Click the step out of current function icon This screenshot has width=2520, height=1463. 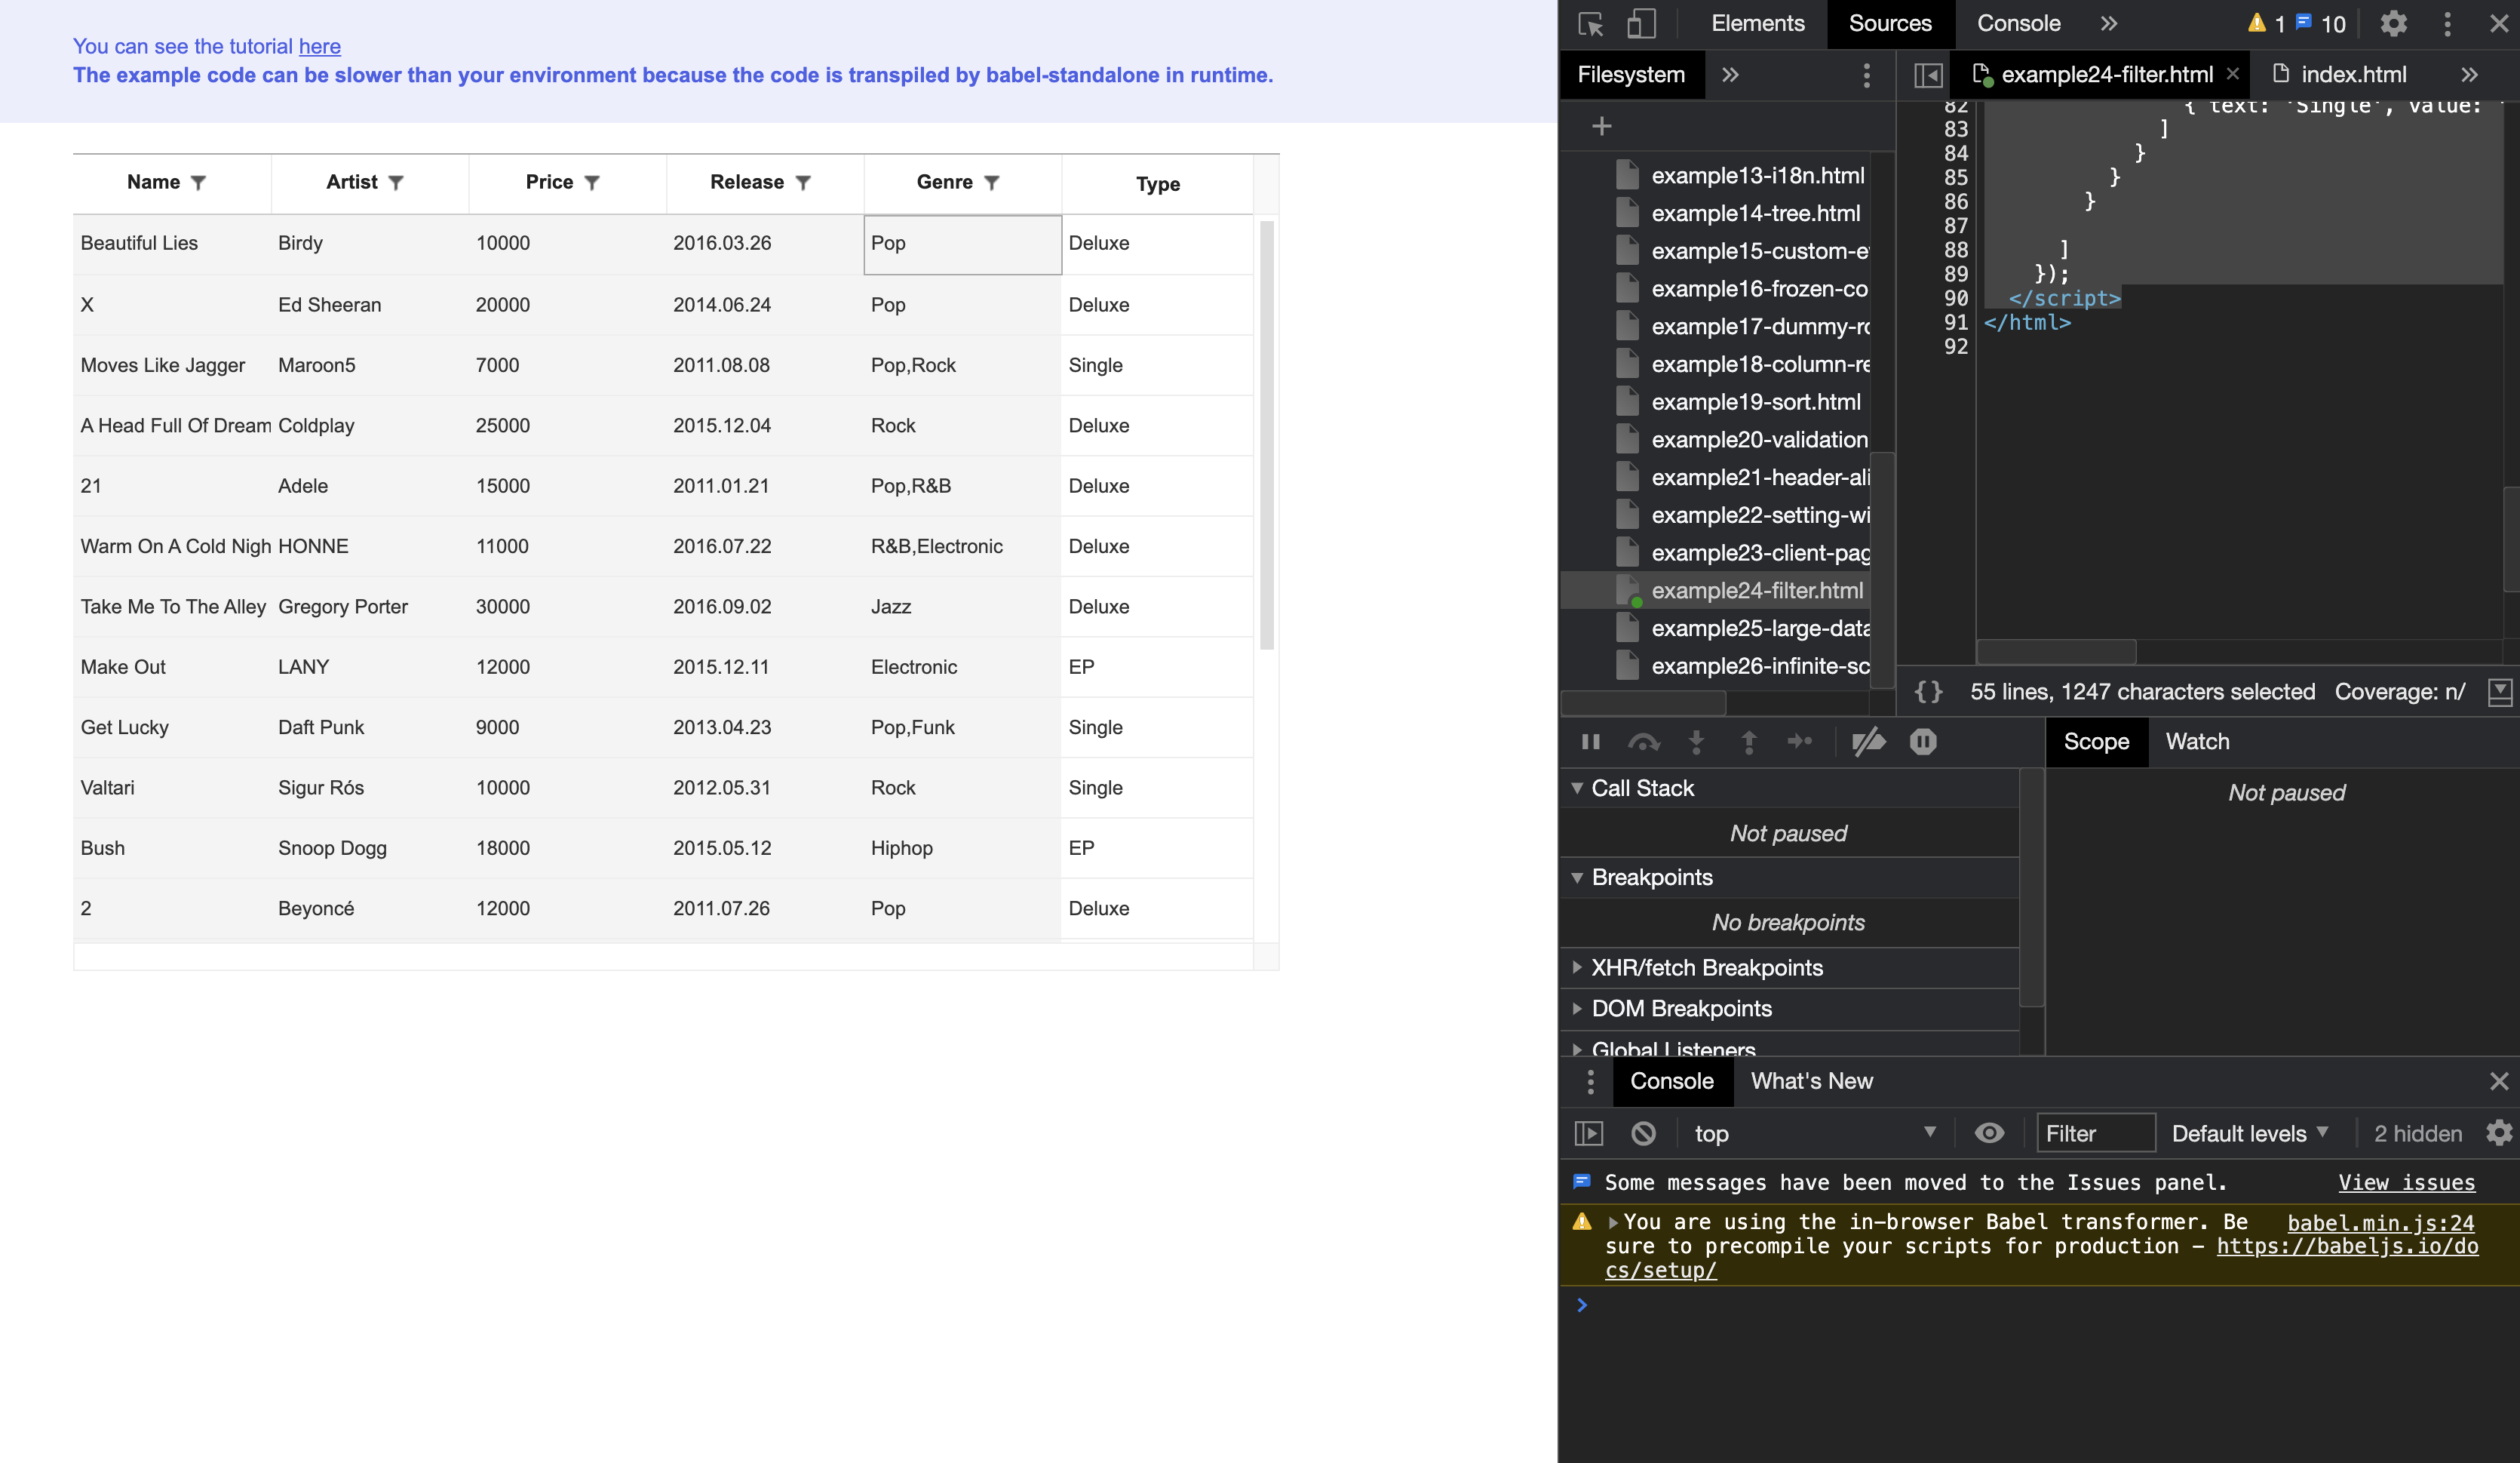coord(1749,742)
